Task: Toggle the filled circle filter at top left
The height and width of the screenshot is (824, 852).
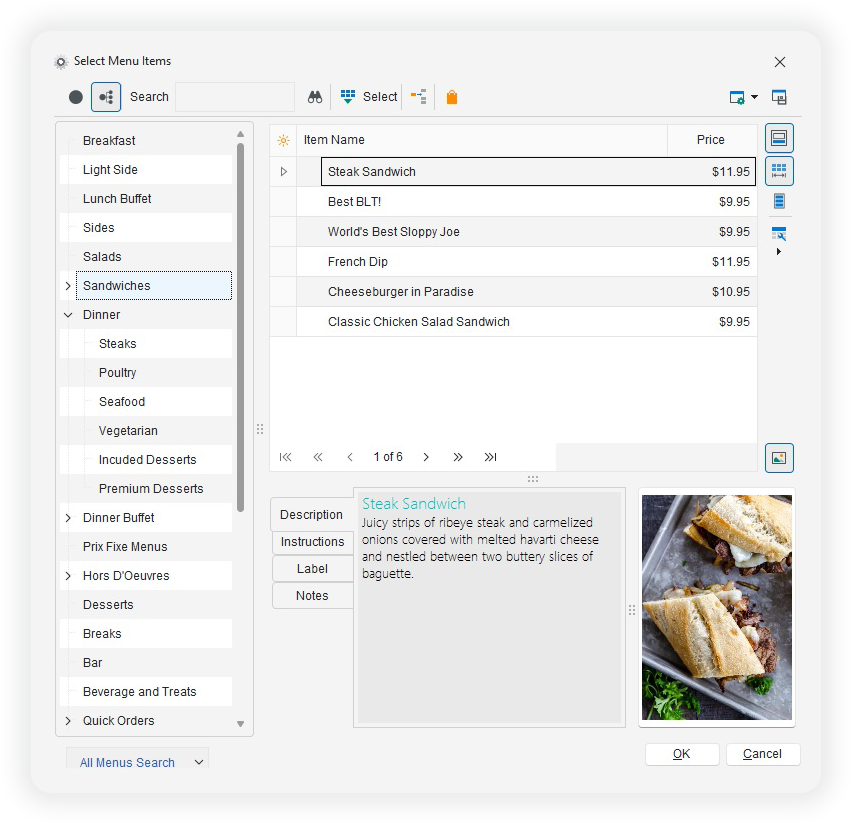Action: pyautogui.click(x=75, y=96)
